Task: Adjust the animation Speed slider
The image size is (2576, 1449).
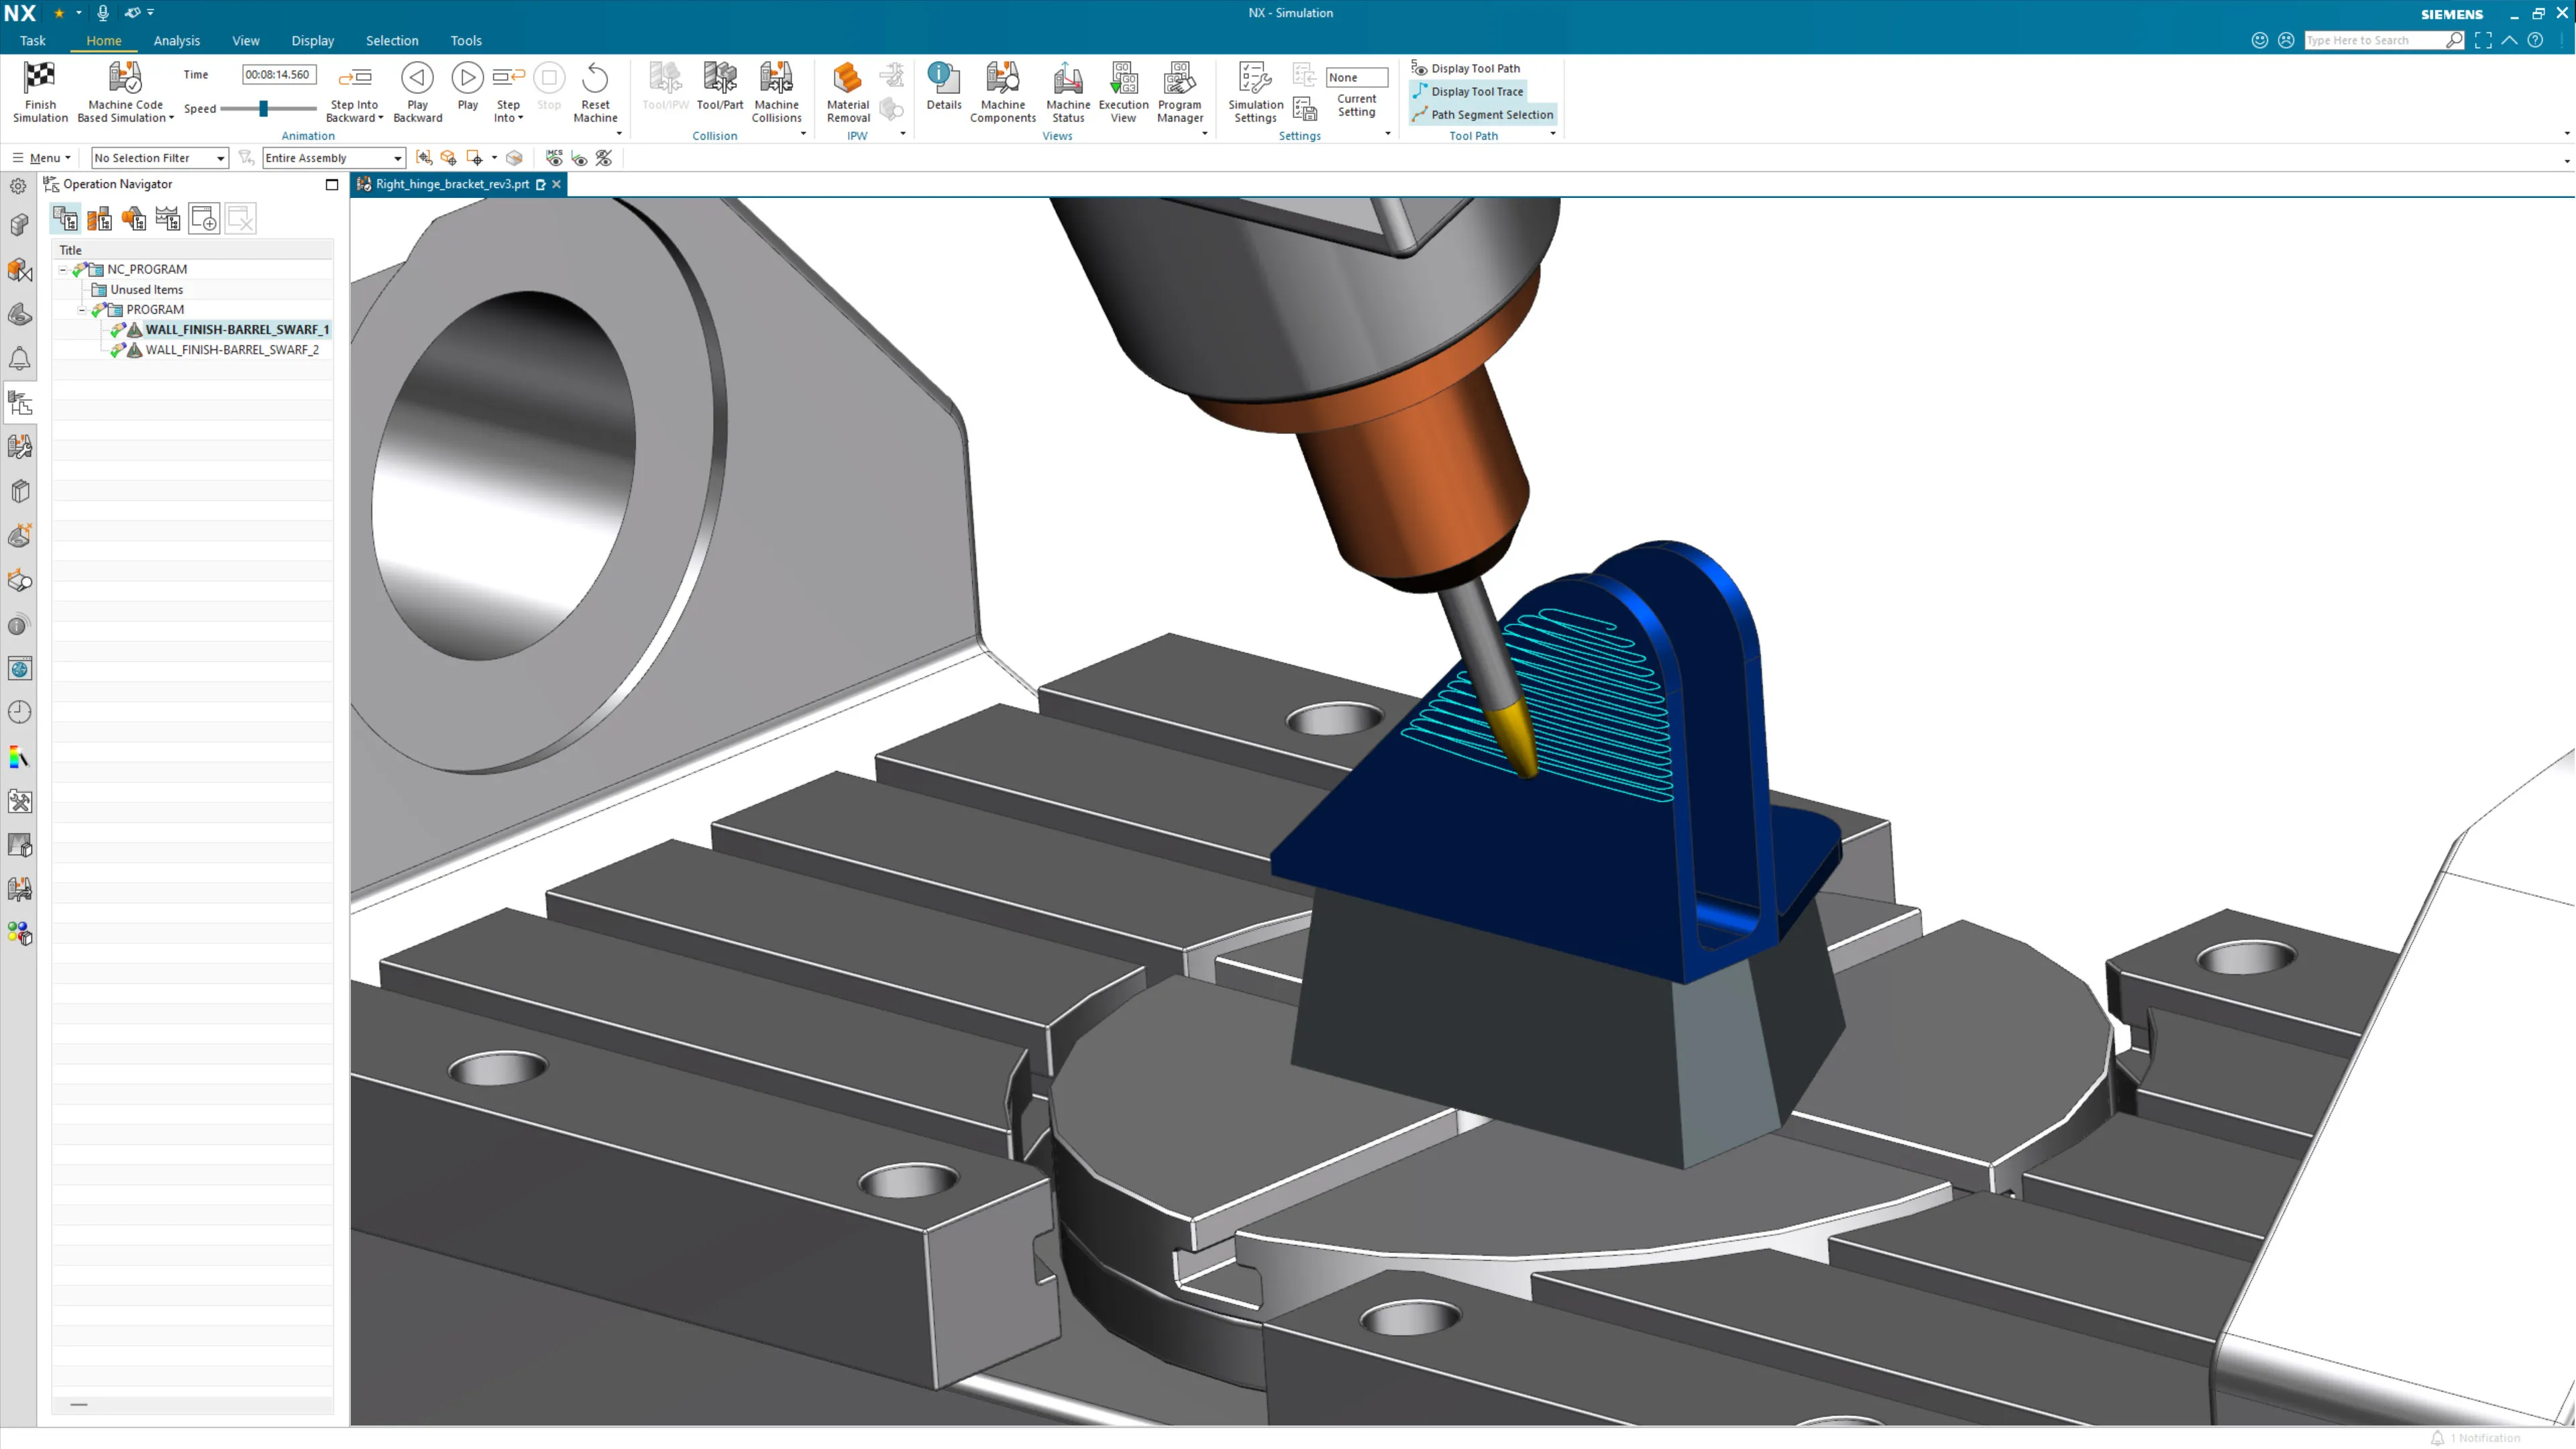Action: click(263, 108)
